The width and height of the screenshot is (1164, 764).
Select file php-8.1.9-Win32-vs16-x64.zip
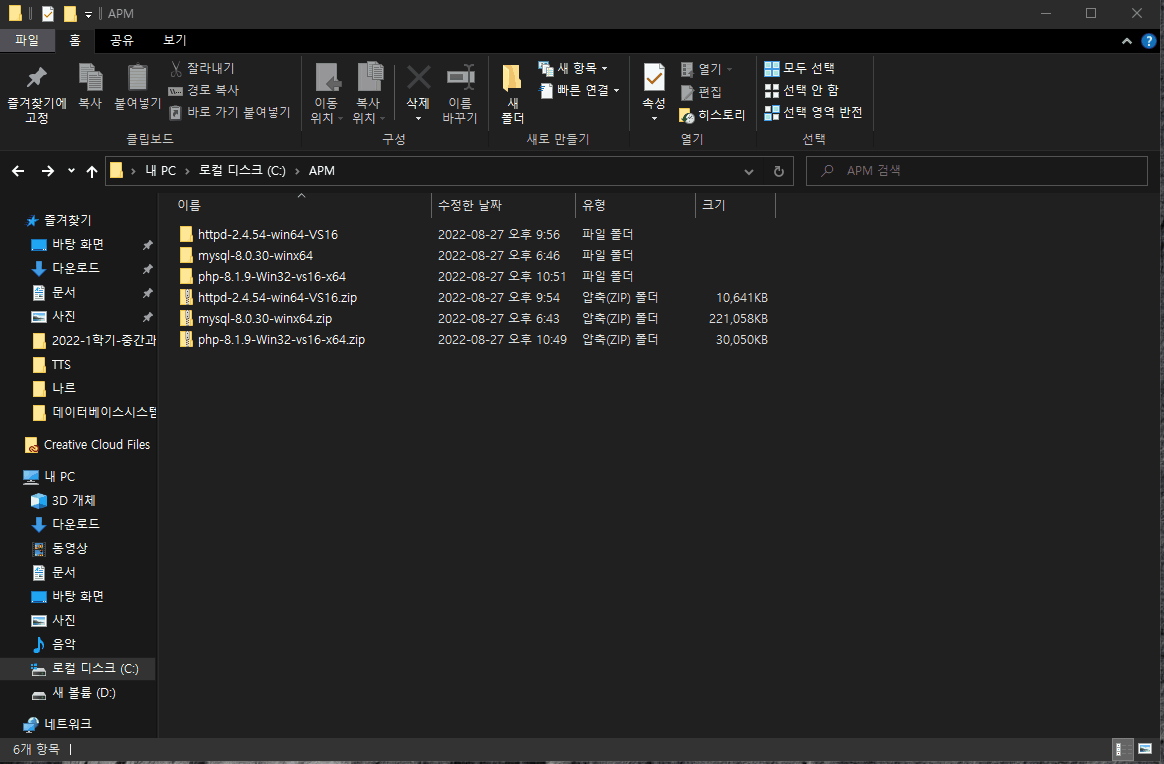pos(281,339)
